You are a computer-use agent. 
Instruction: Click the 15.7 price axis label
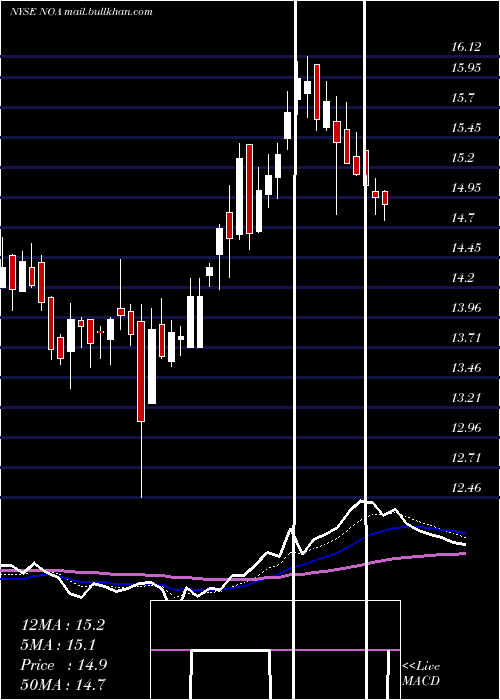(x=462, y=98)
